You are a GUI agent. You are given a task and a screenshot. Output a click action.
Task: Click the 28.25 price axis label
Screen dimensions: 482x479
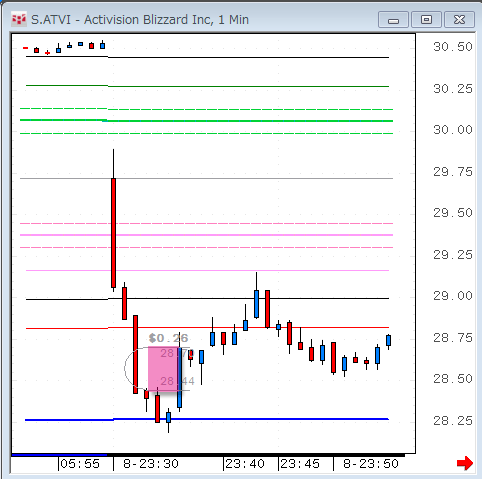453,421
